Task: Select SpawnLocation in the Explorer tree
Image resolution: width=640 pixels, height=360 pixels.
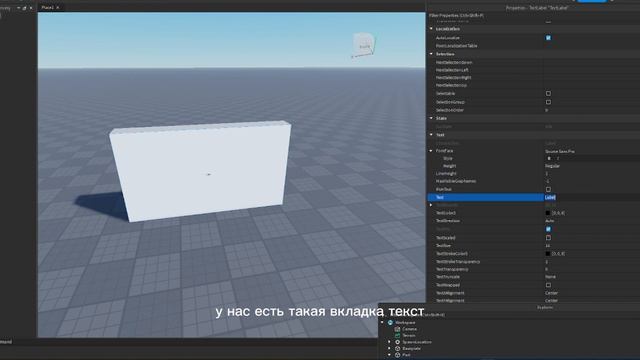Action: click(x=417, y=342)
